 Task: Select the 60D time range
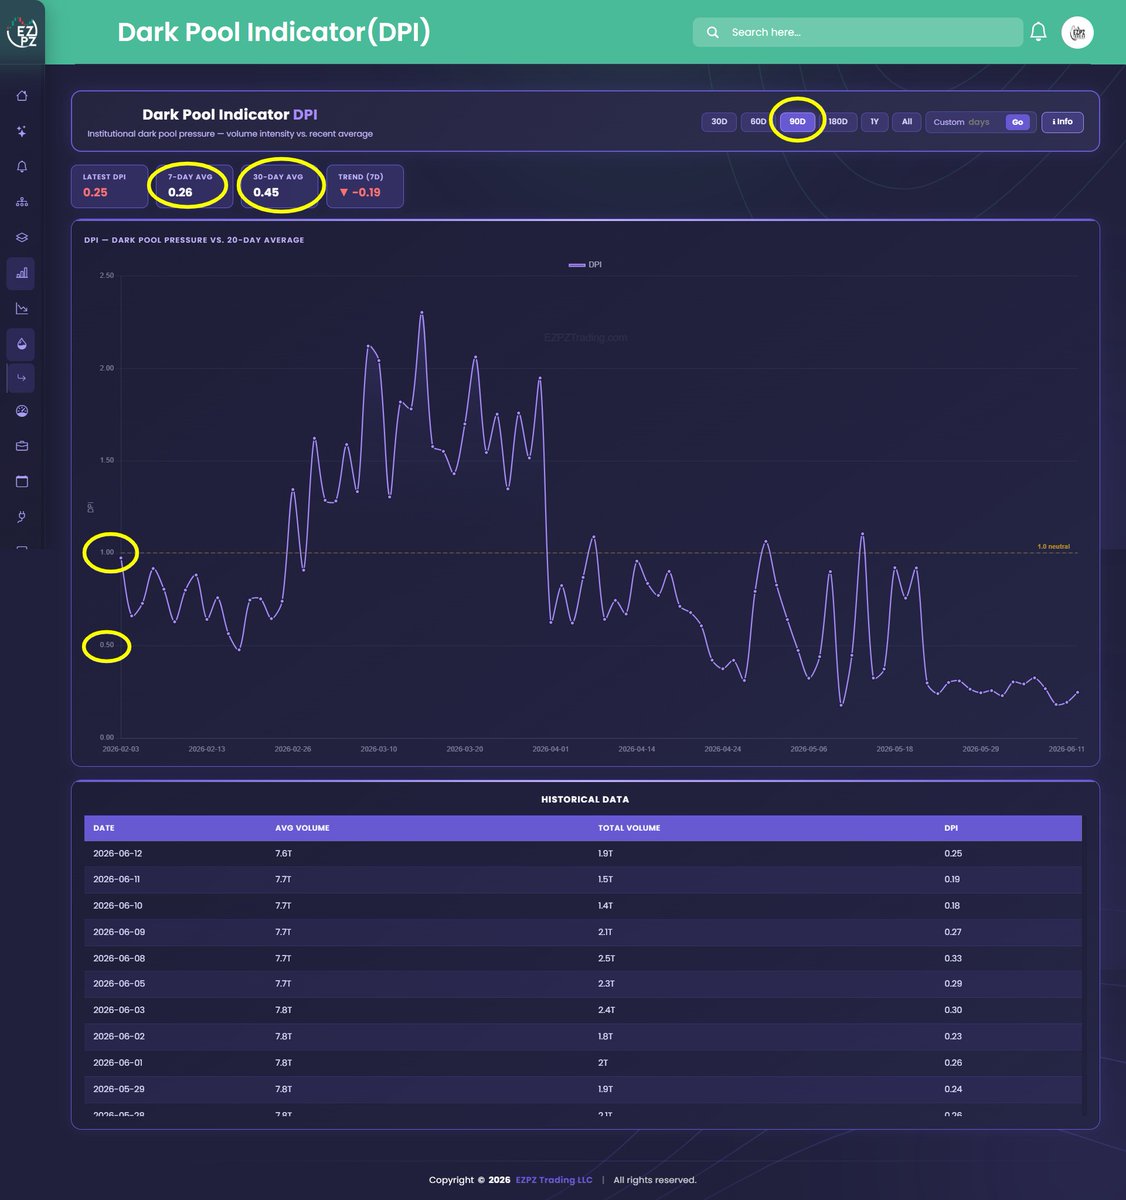click(758, 122)
